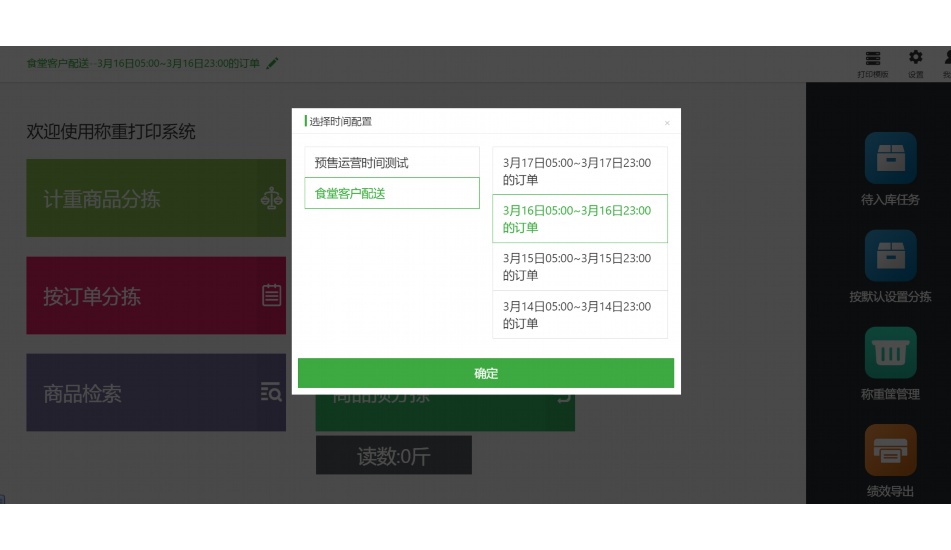This screenshot has height=550, width=951.
Task: Open 按默认设置分拣 sidebar icon
Action: (x=890, y=256)
